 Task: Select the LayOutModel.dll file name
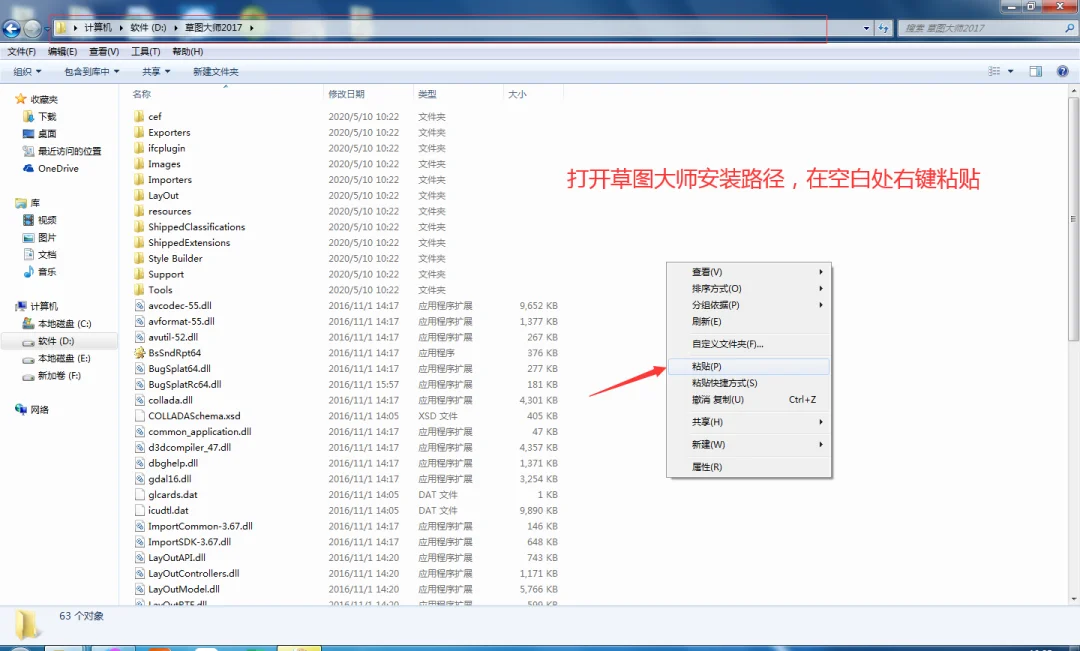point(184,589)
